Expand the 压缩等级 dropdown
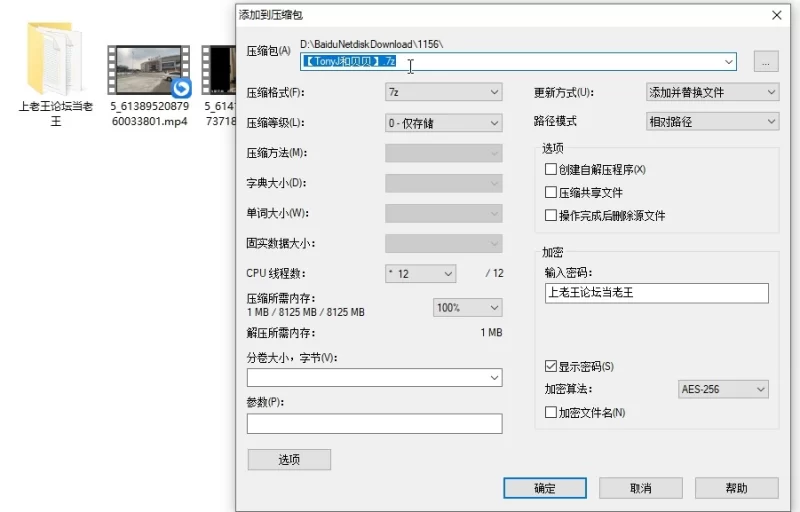The image size is (800, 512). 443,123
